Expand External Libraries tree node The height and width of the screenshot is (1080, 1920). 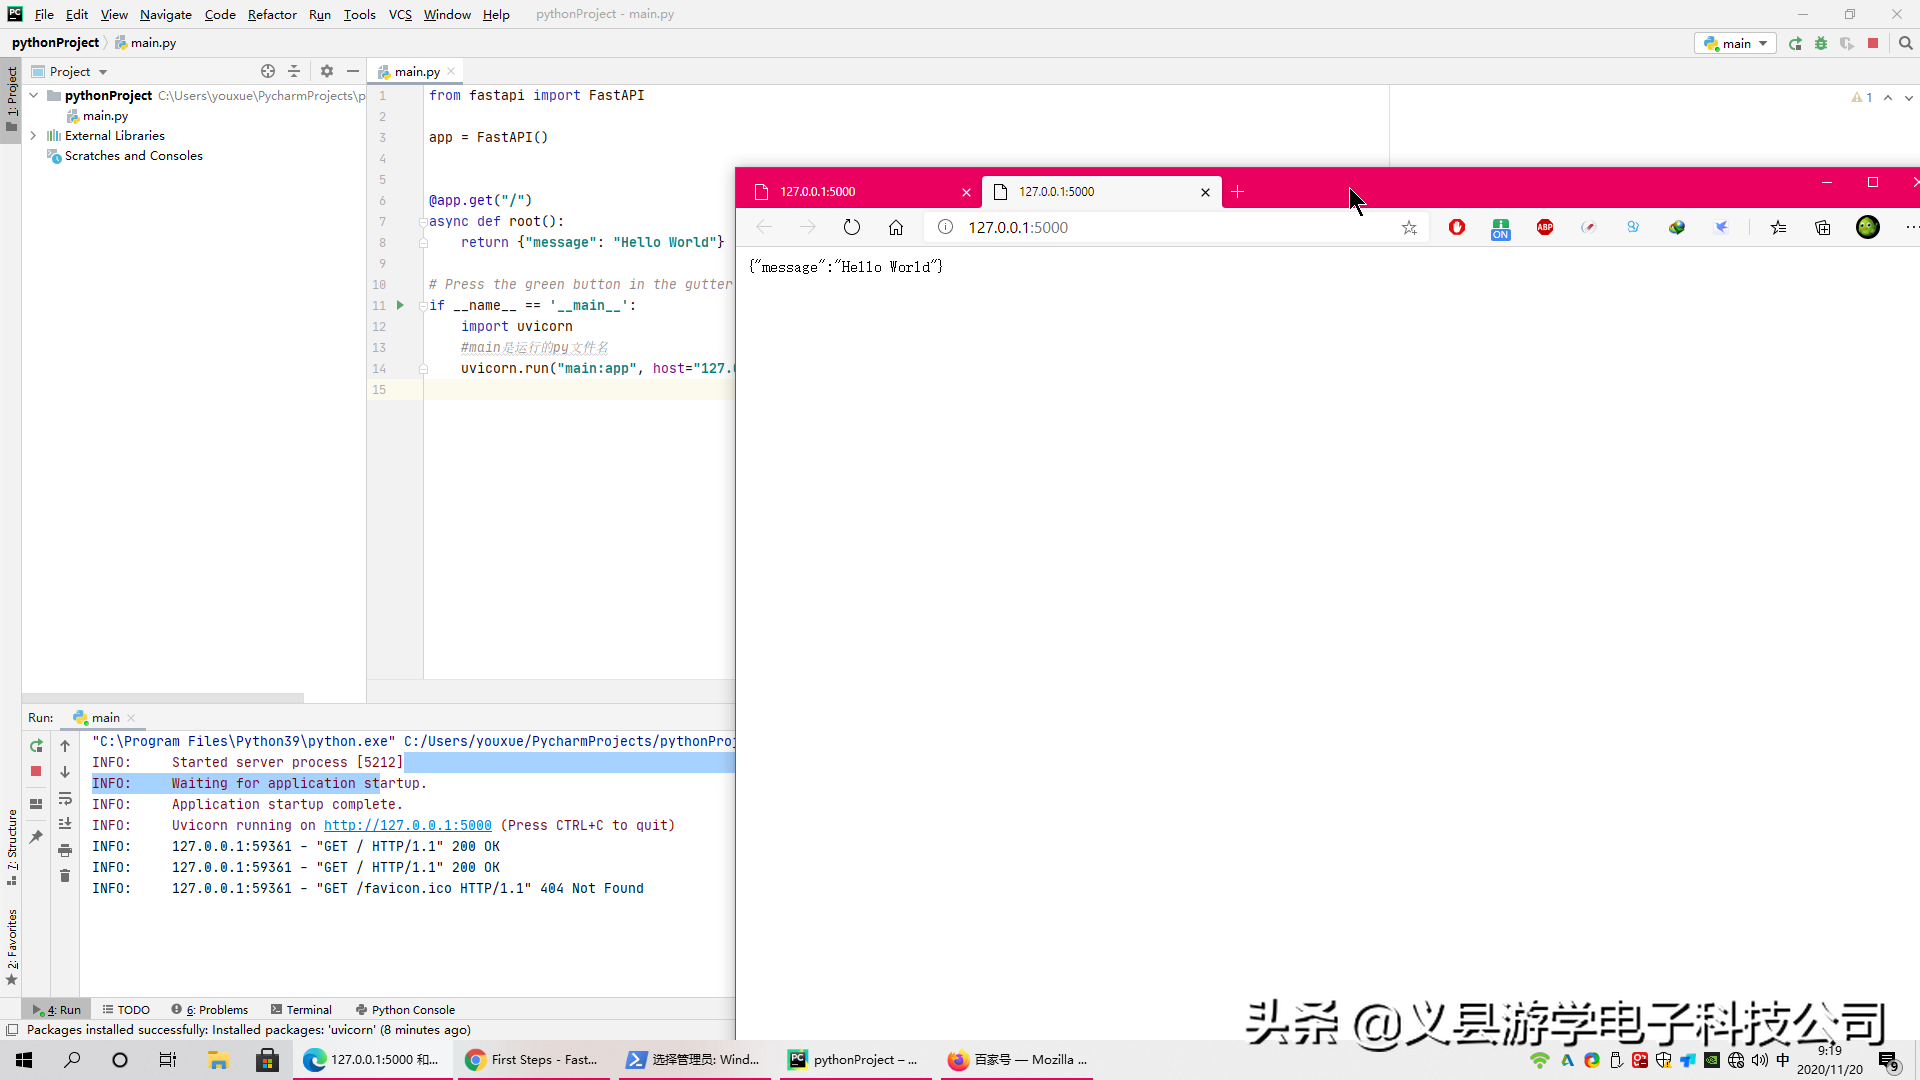(33, 135)
